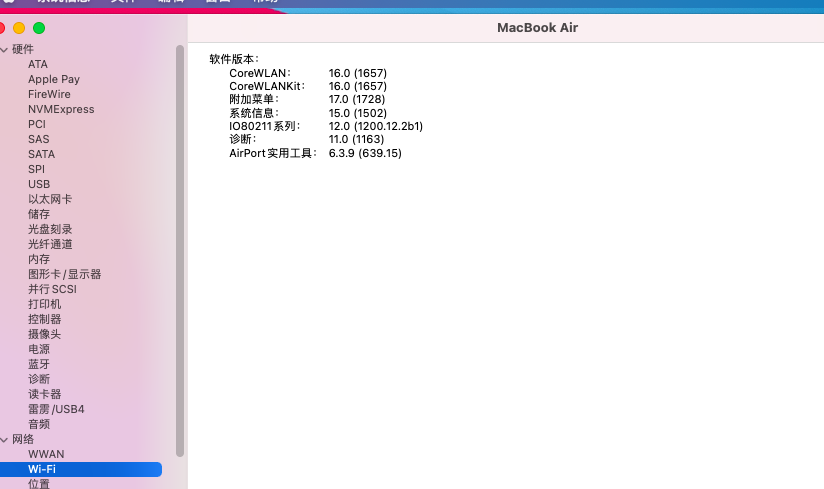
Task: Collapse the 硬件 section disclosure triangle
Action: click(x=5, y=49)
